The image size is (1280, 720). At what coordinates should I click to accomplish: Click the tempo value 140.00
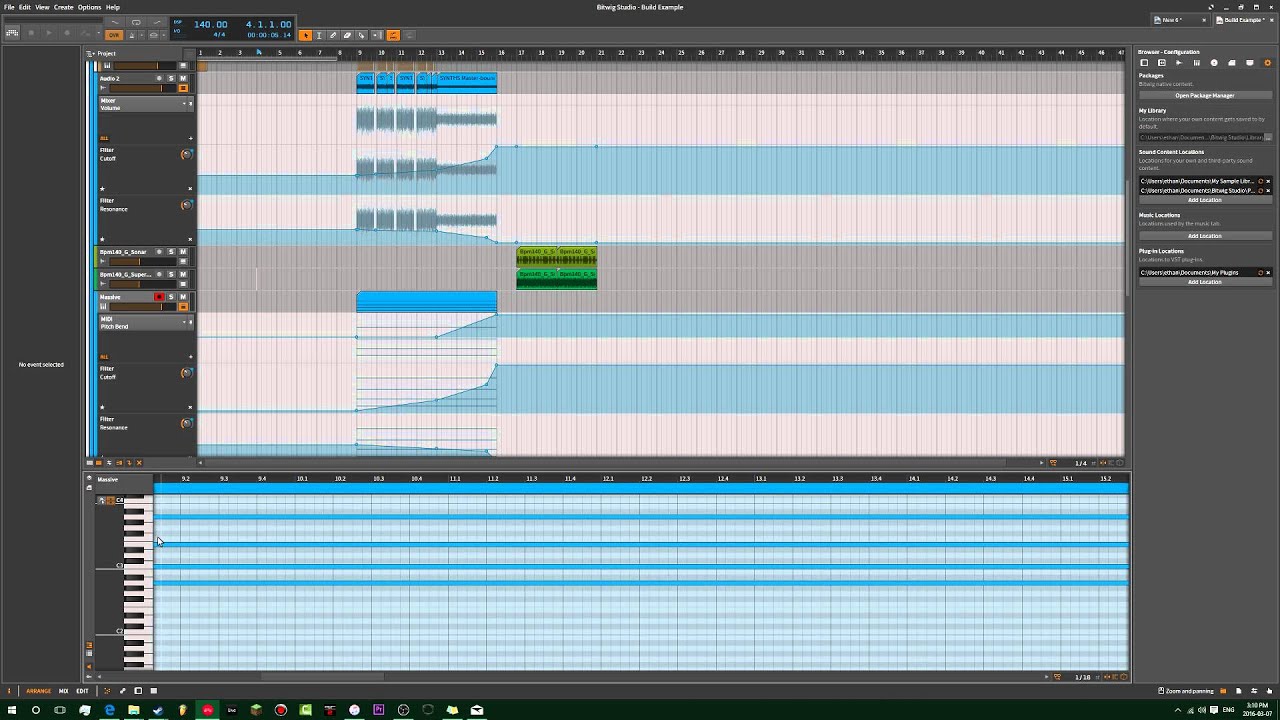(x=210, y=24)
